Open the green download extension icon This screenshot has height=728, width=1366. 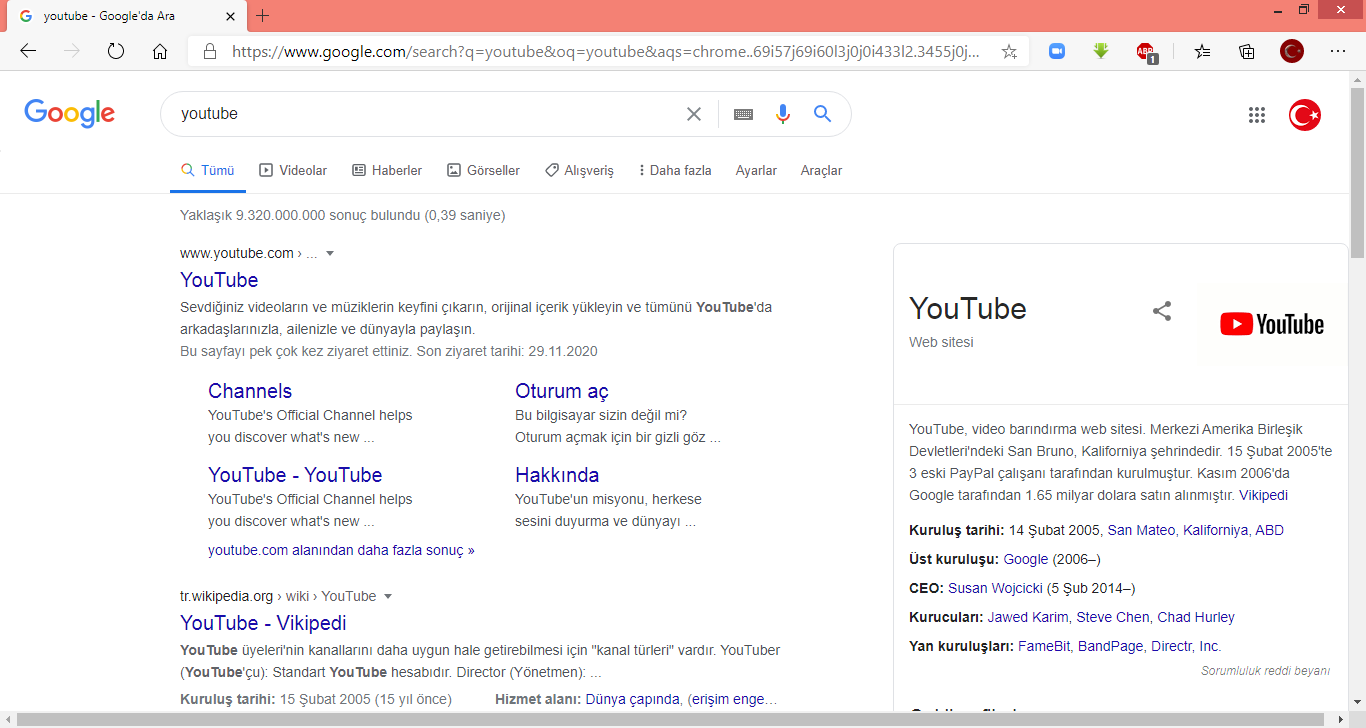coord(1101,51)
